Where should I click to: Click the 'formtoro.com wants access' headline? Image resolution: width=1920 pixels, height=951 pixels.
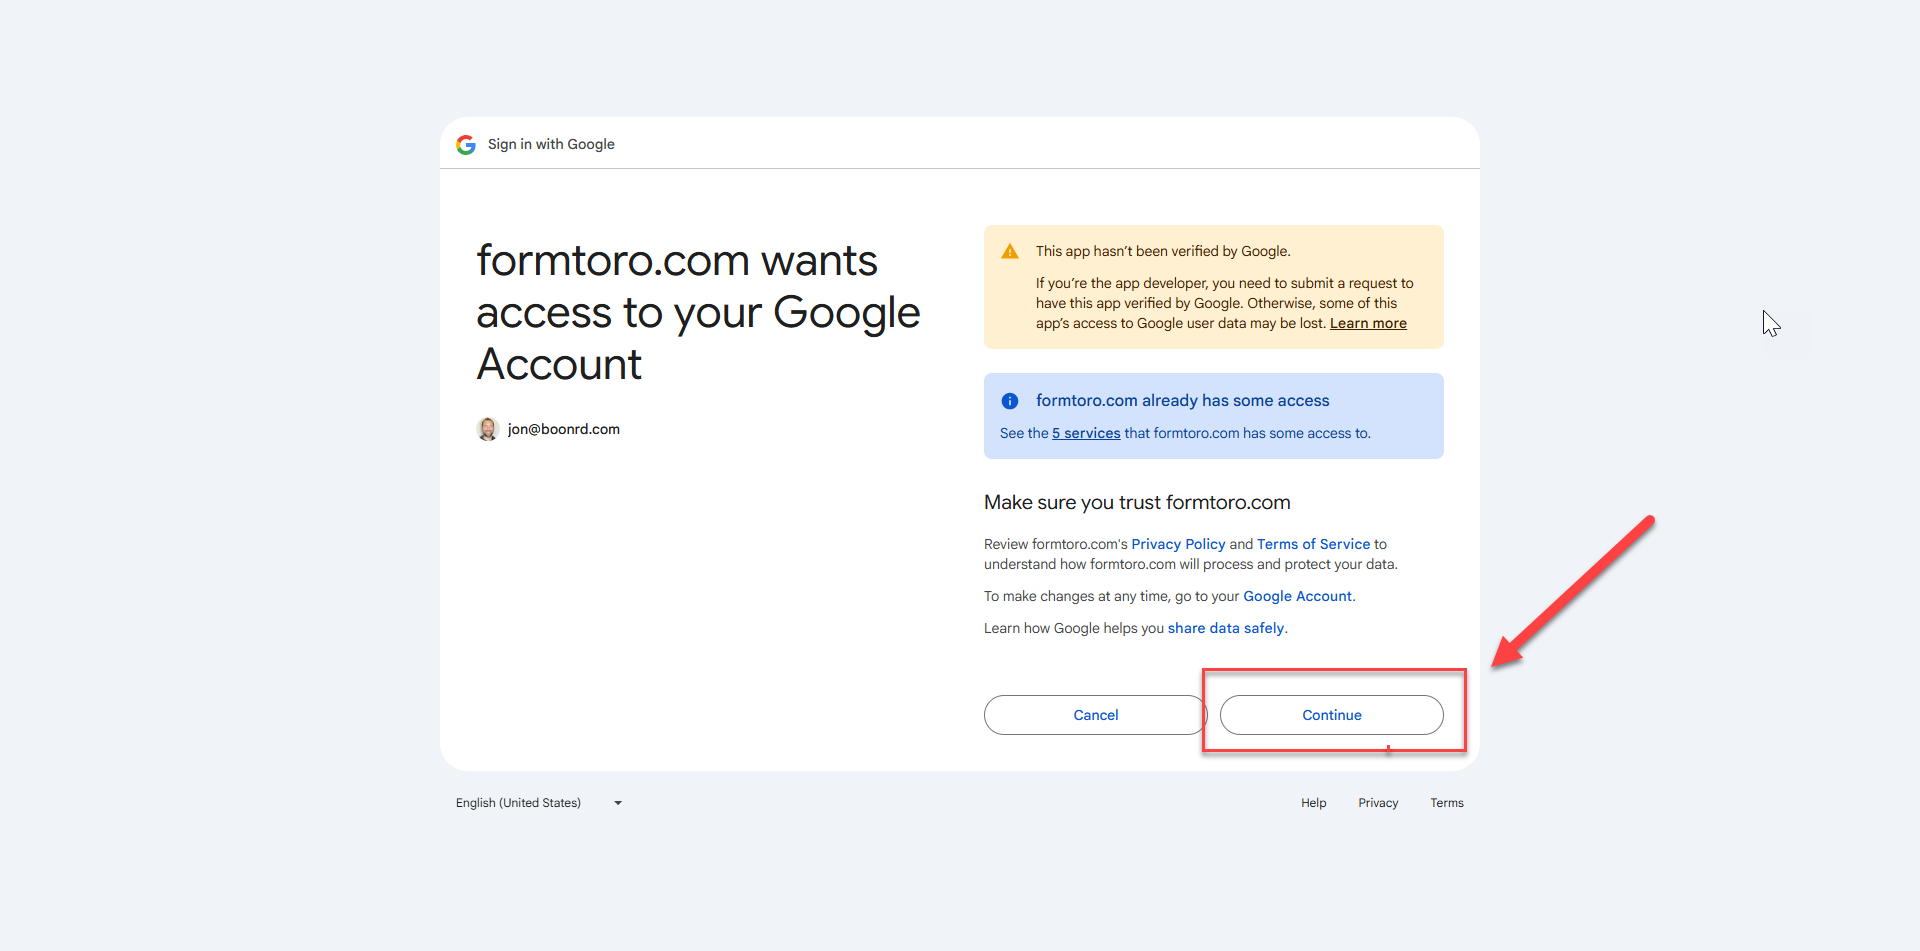698,312
